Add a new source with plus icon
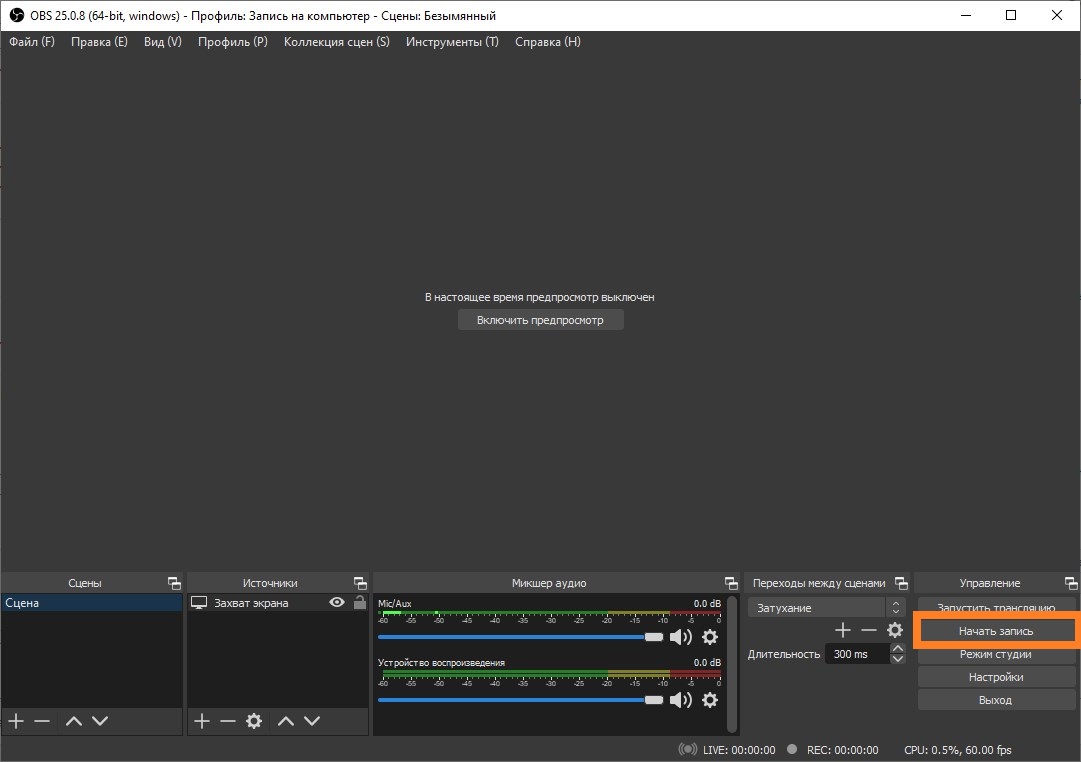 201,721
